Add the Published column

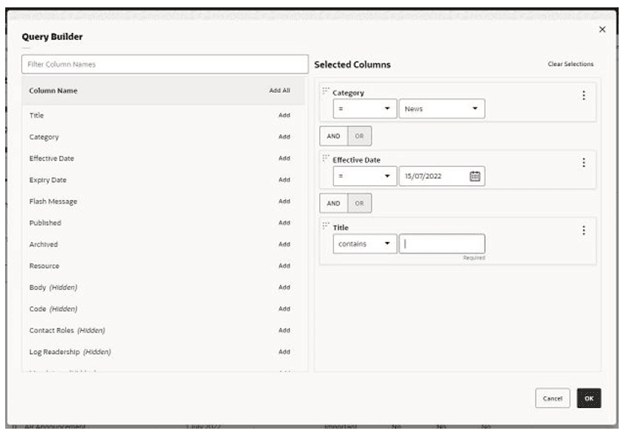284,223
